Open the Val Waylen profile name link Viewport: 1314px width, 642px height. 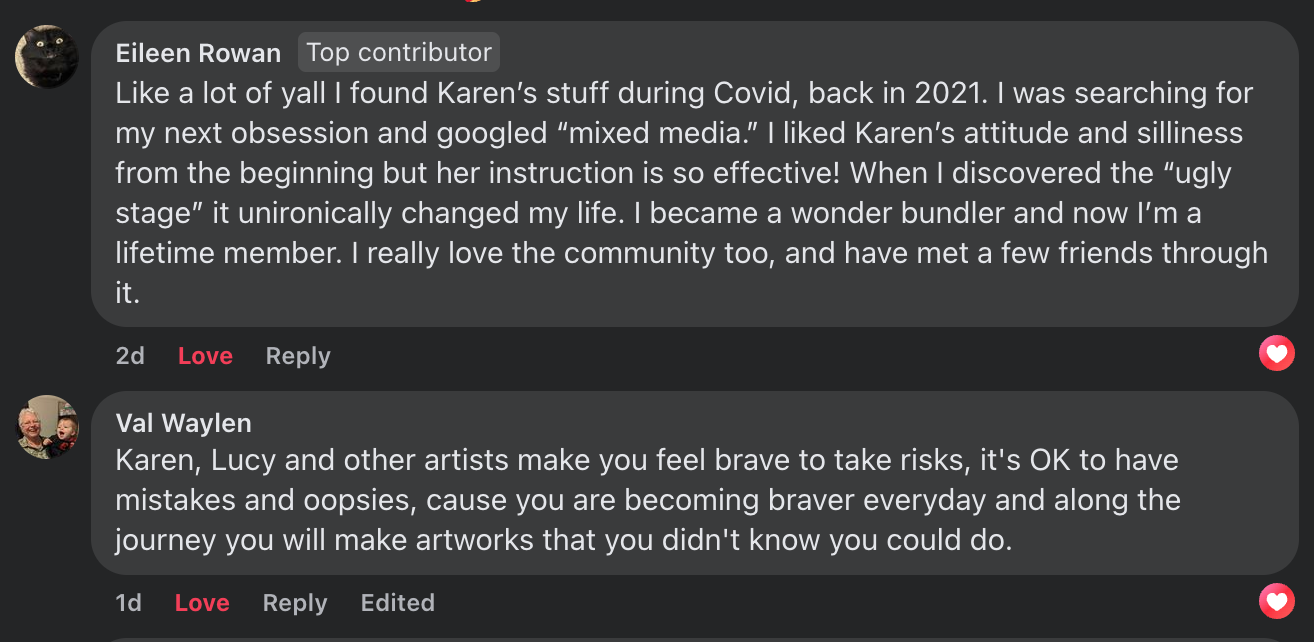tap(183, 423)
